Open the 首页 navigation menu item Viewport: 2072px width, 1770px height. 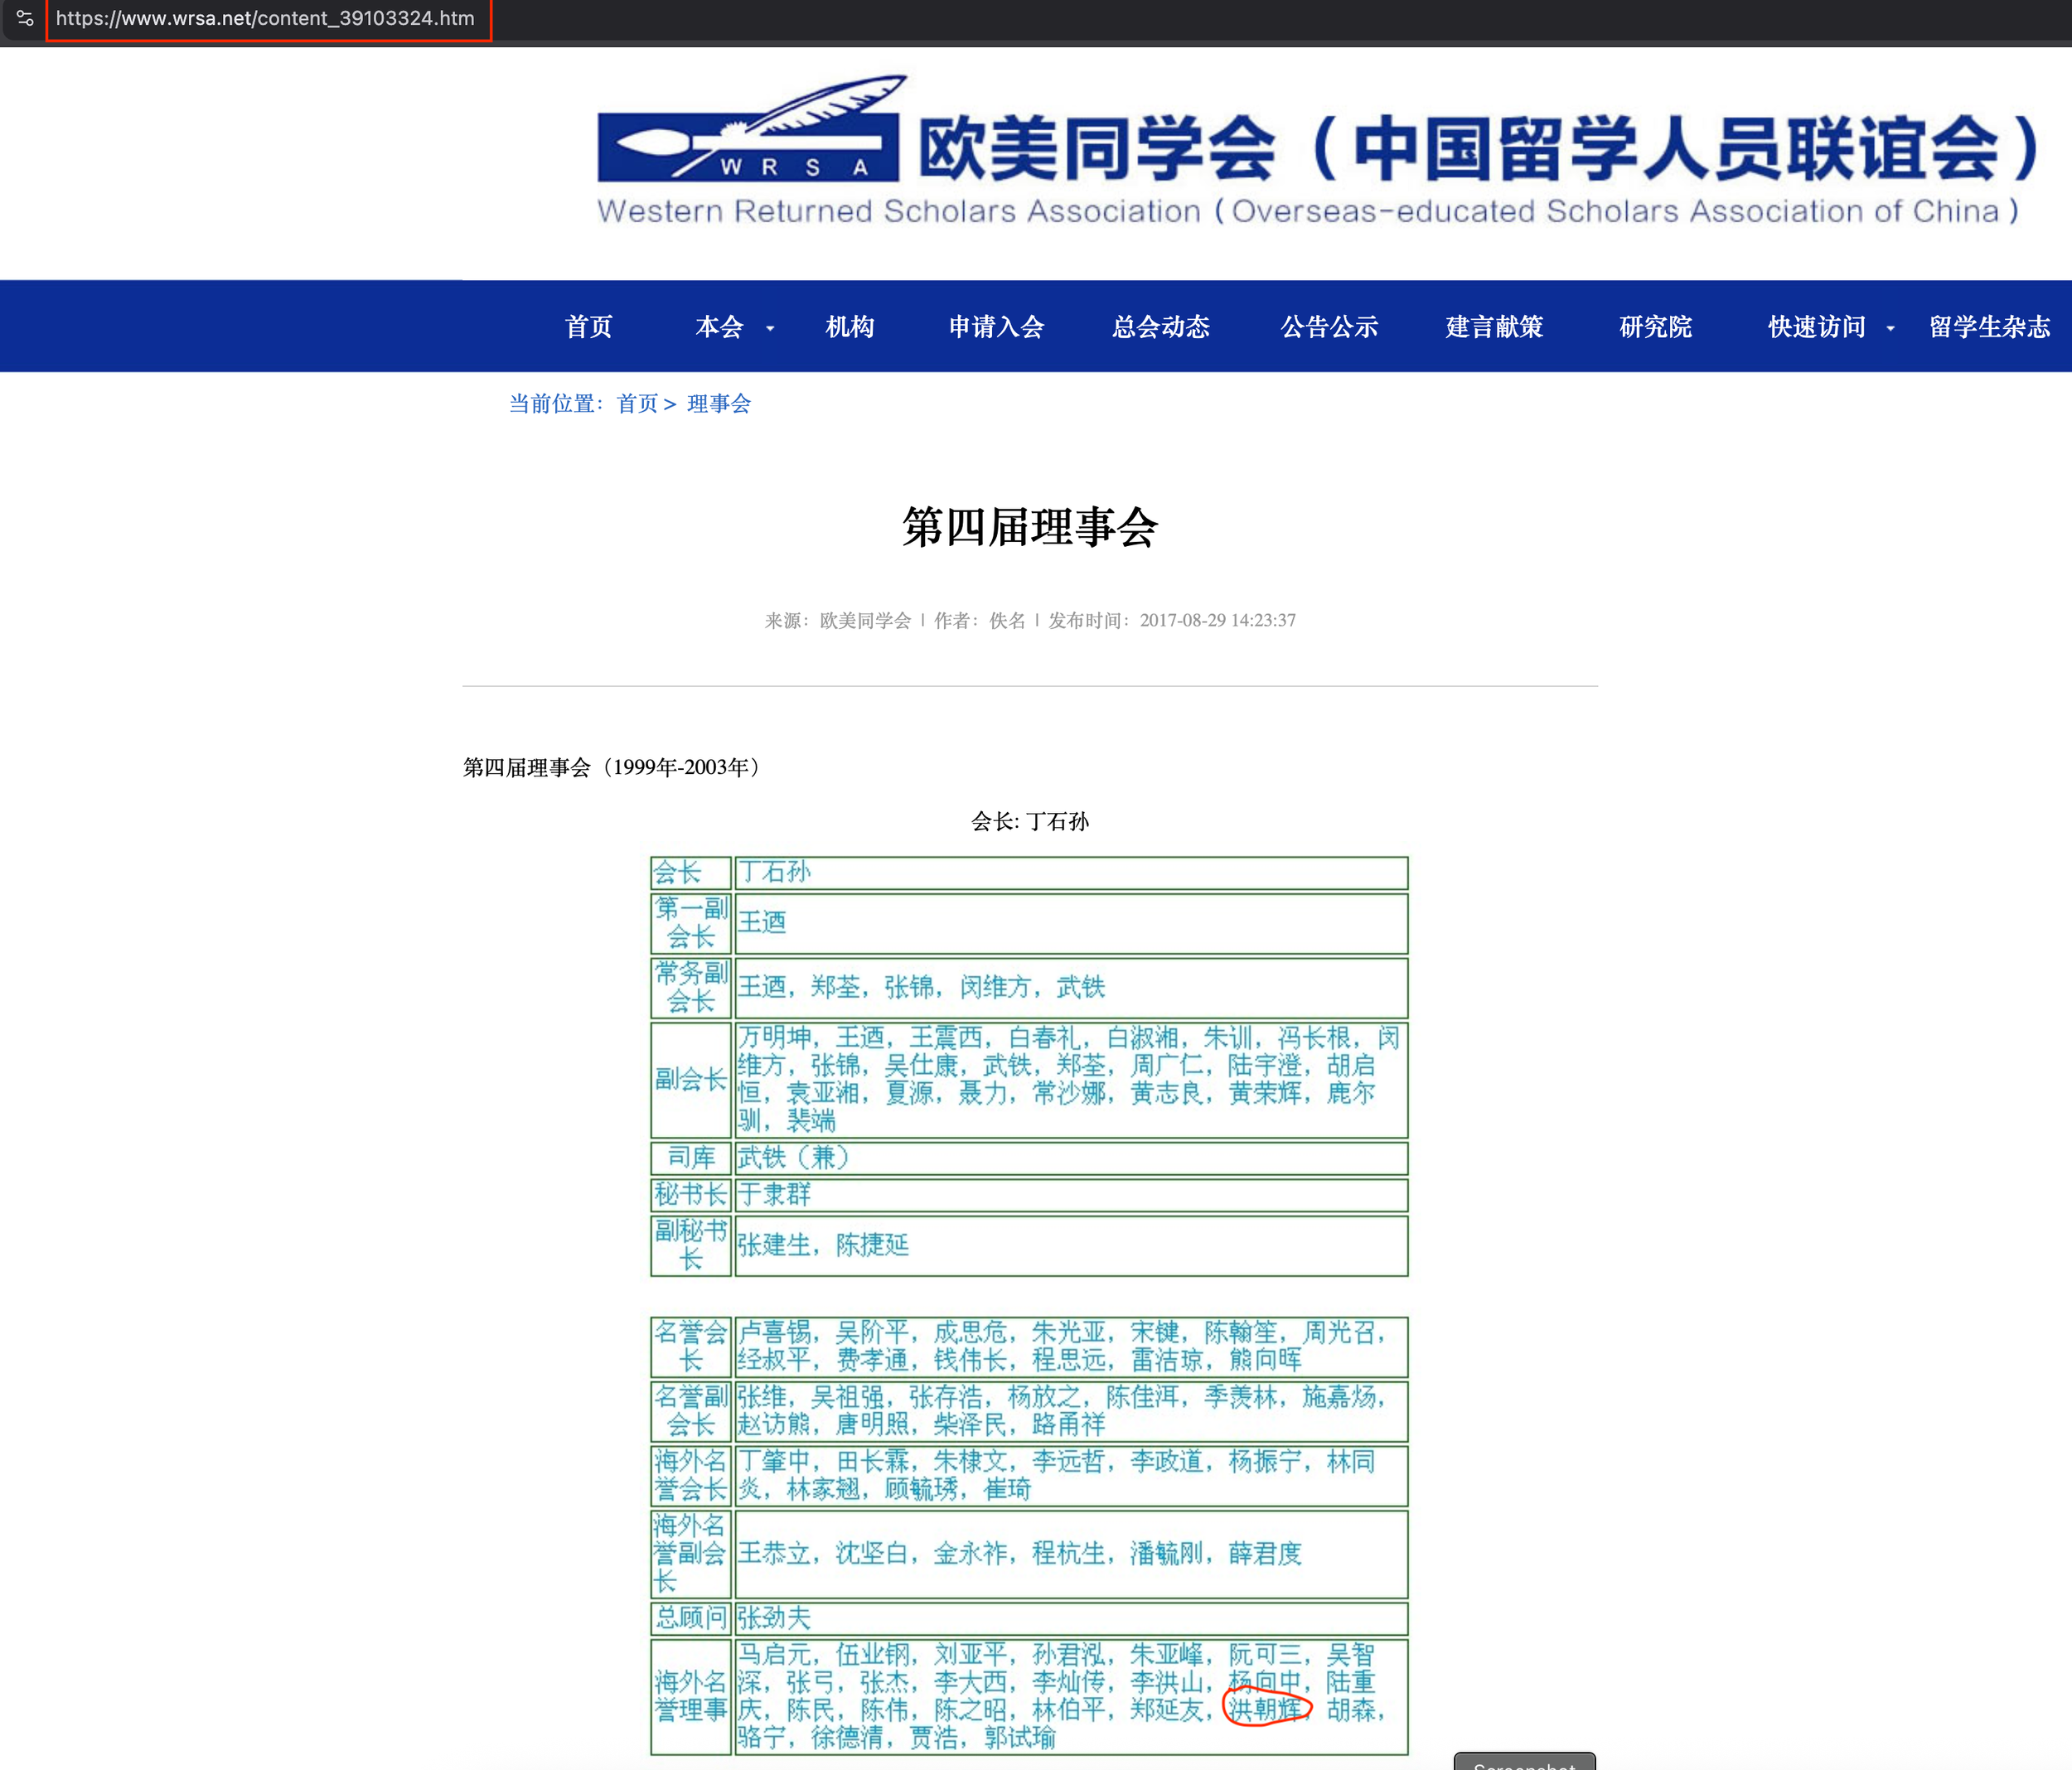pos(588,327)
